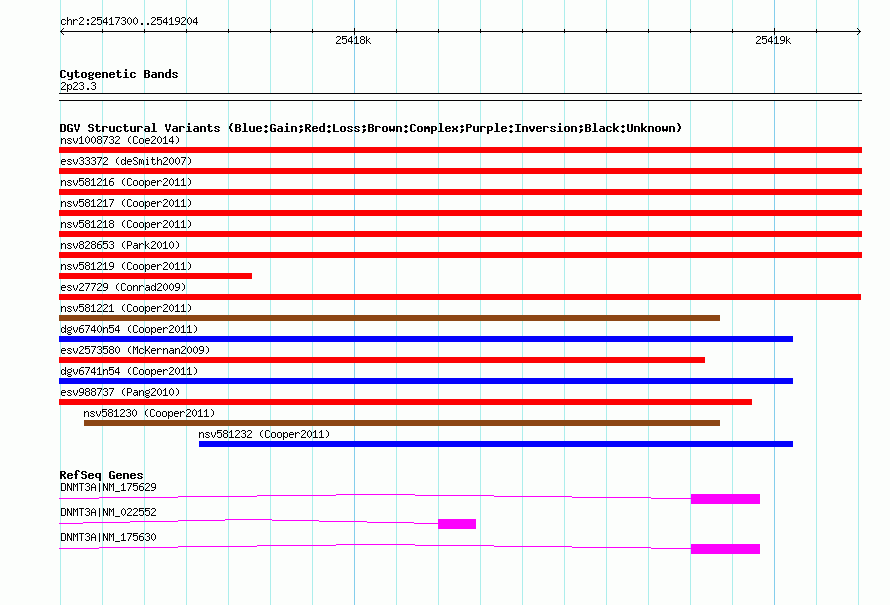Click the red bar under esv27729
This screenshot has width=890, height=605.
(460, 297)
